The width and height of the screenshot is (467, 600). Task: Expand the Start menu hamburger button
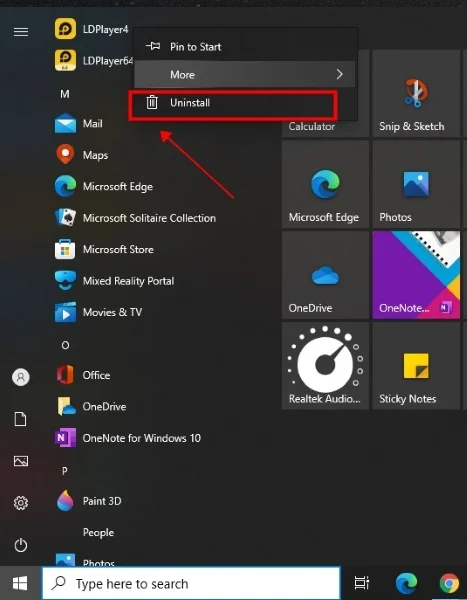pyautogui.click(x=21, y=32)
